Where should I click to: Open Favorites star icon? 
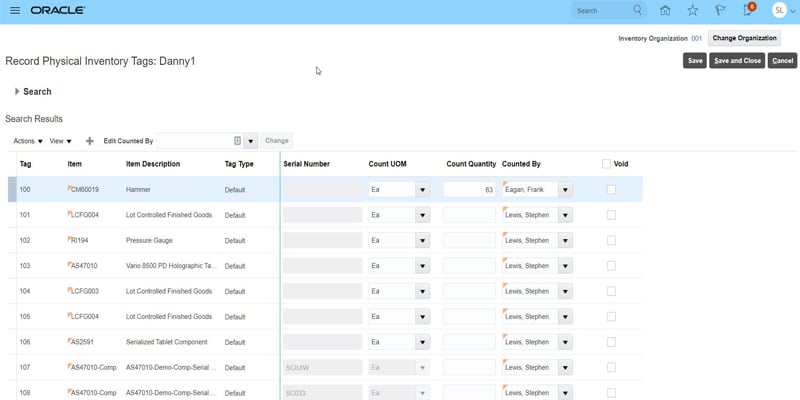693,10
